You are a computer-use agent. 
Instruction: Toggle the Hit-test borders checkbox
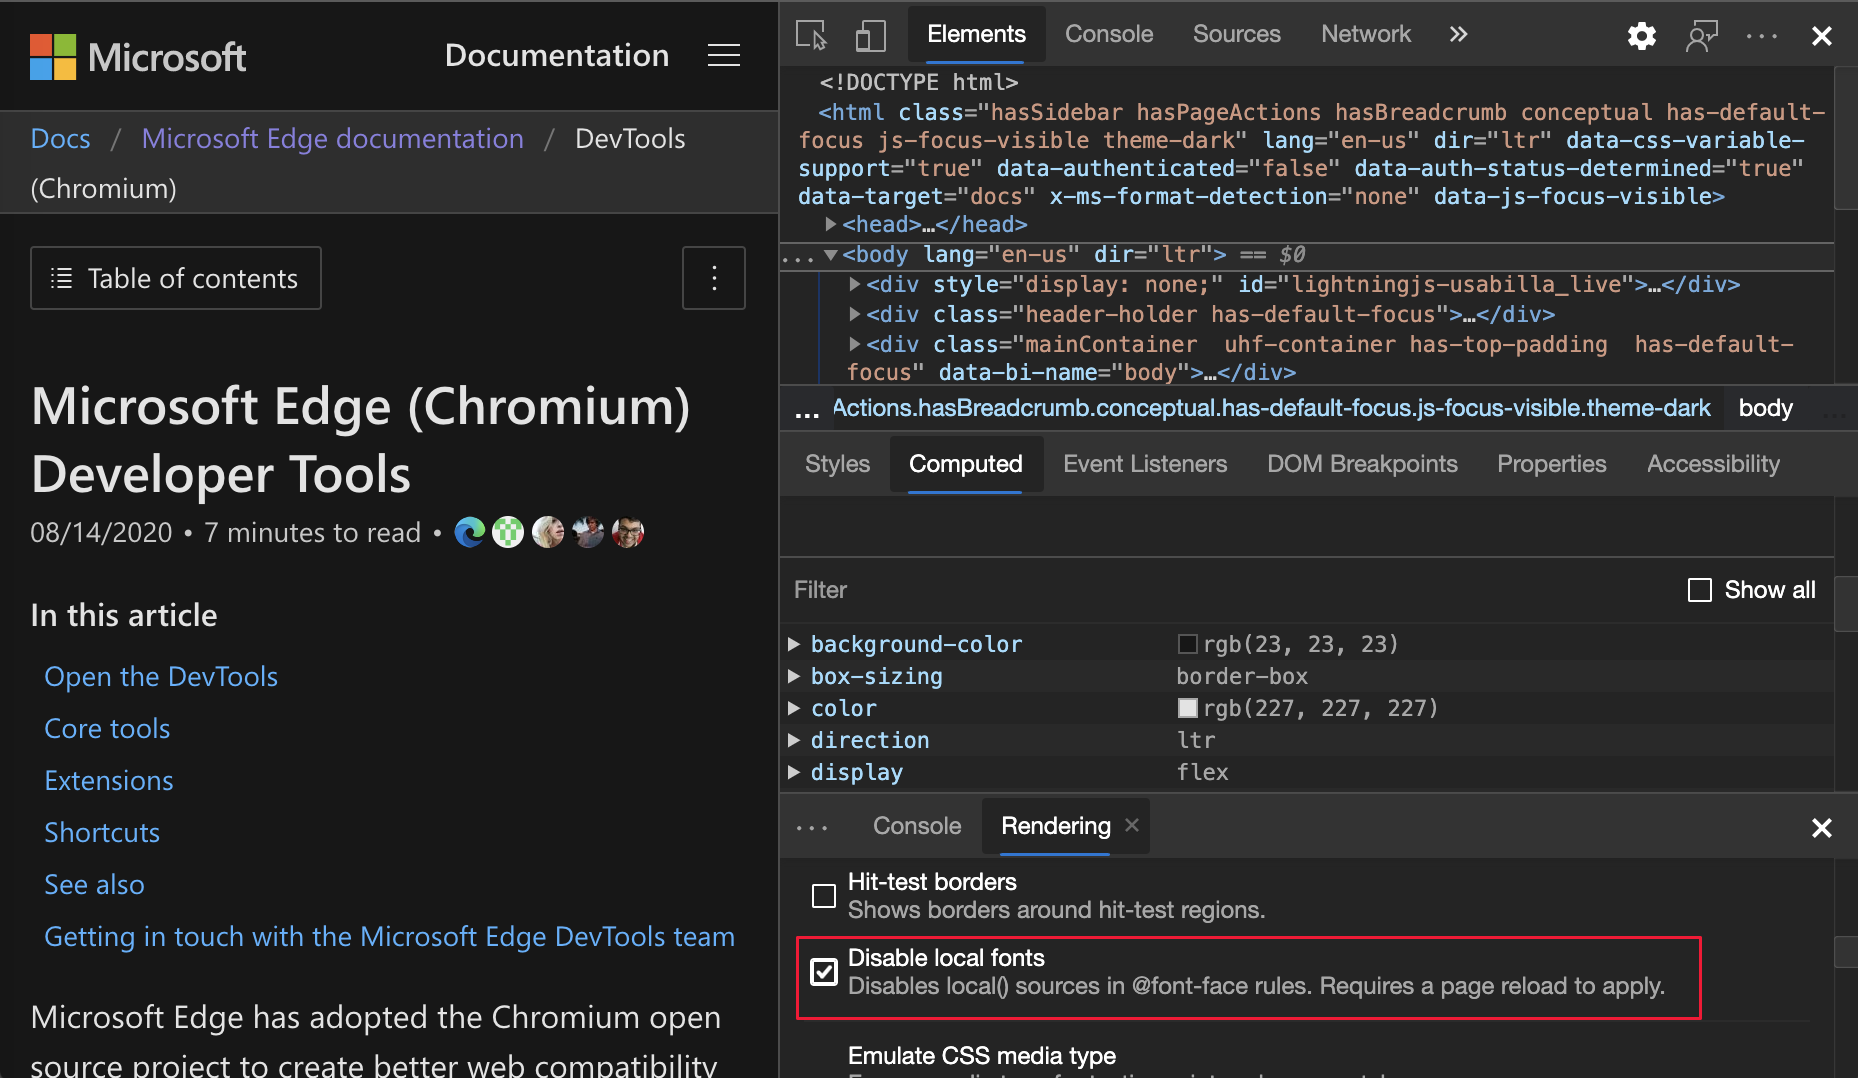click(824, 896)
